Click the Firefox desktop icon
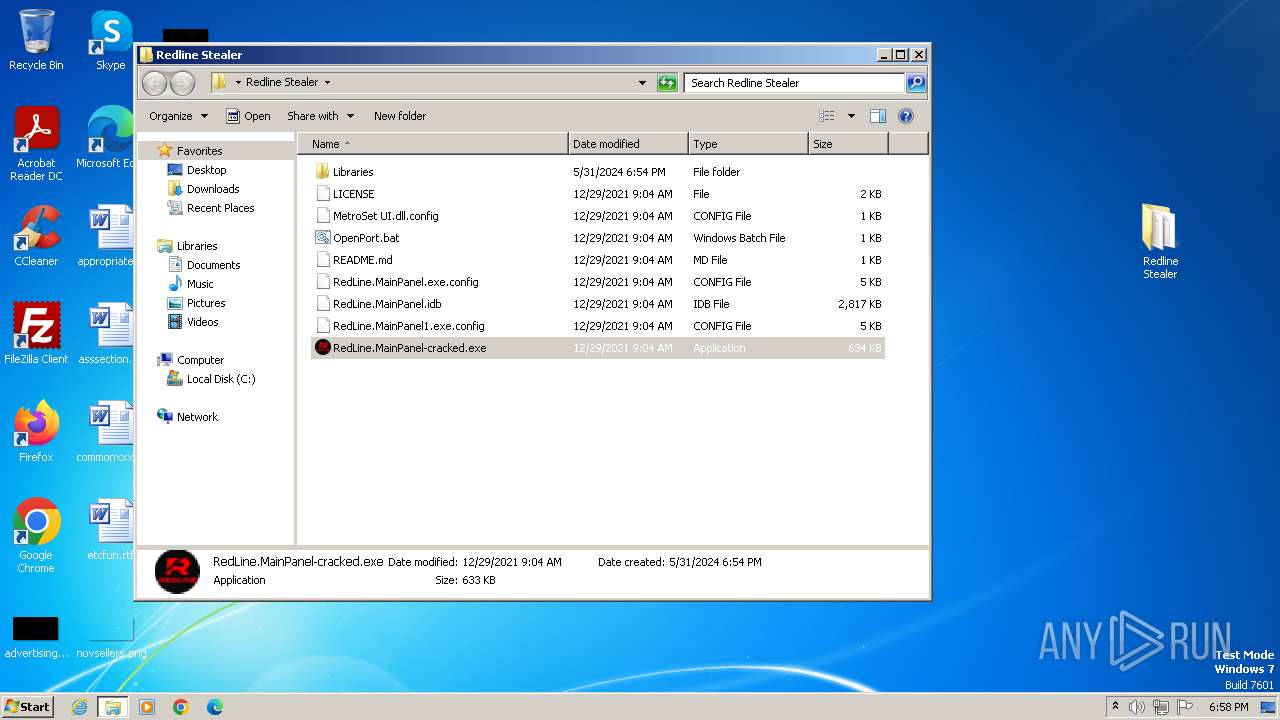The height and width of the screenshot is (720, 1280). point(36,432)
